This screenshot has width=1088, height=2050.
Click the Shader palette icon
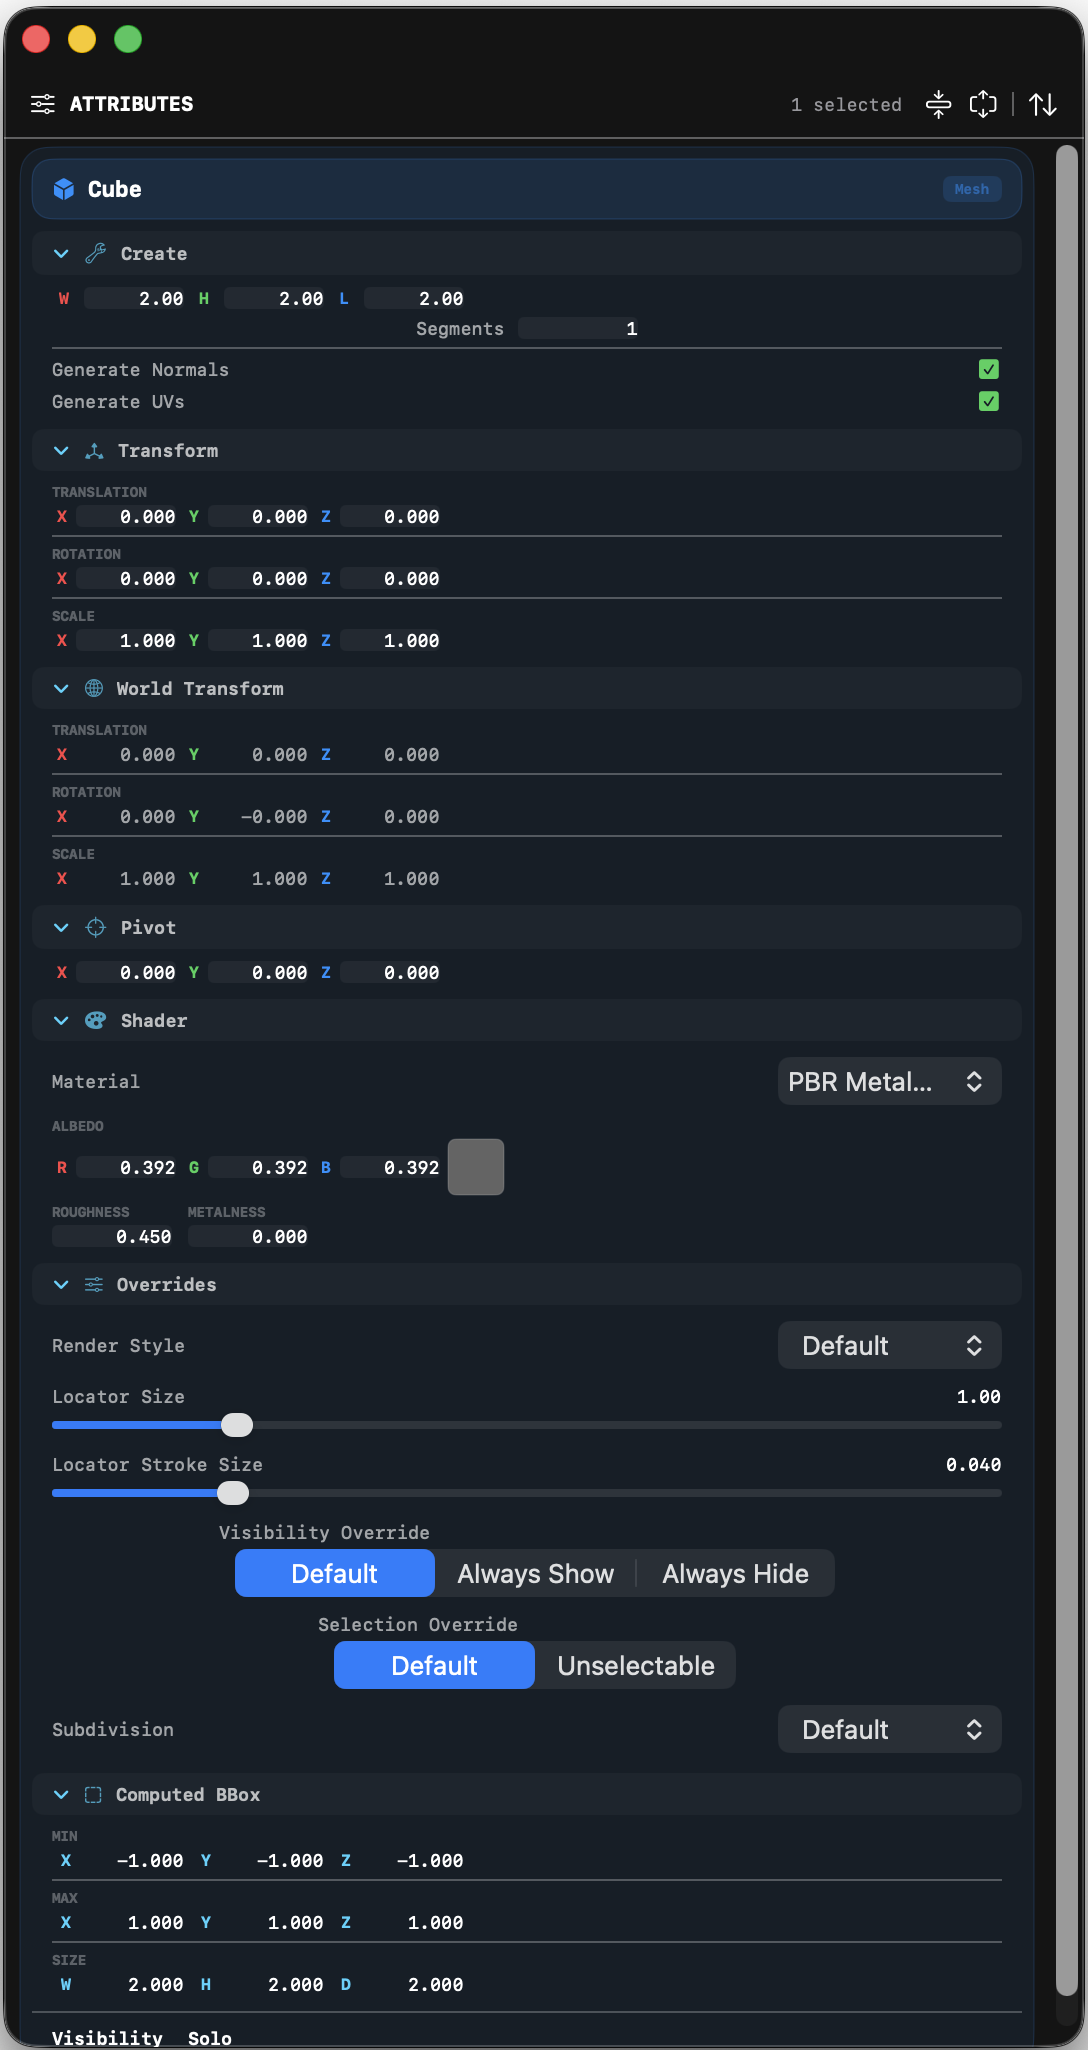[95, 1020]
